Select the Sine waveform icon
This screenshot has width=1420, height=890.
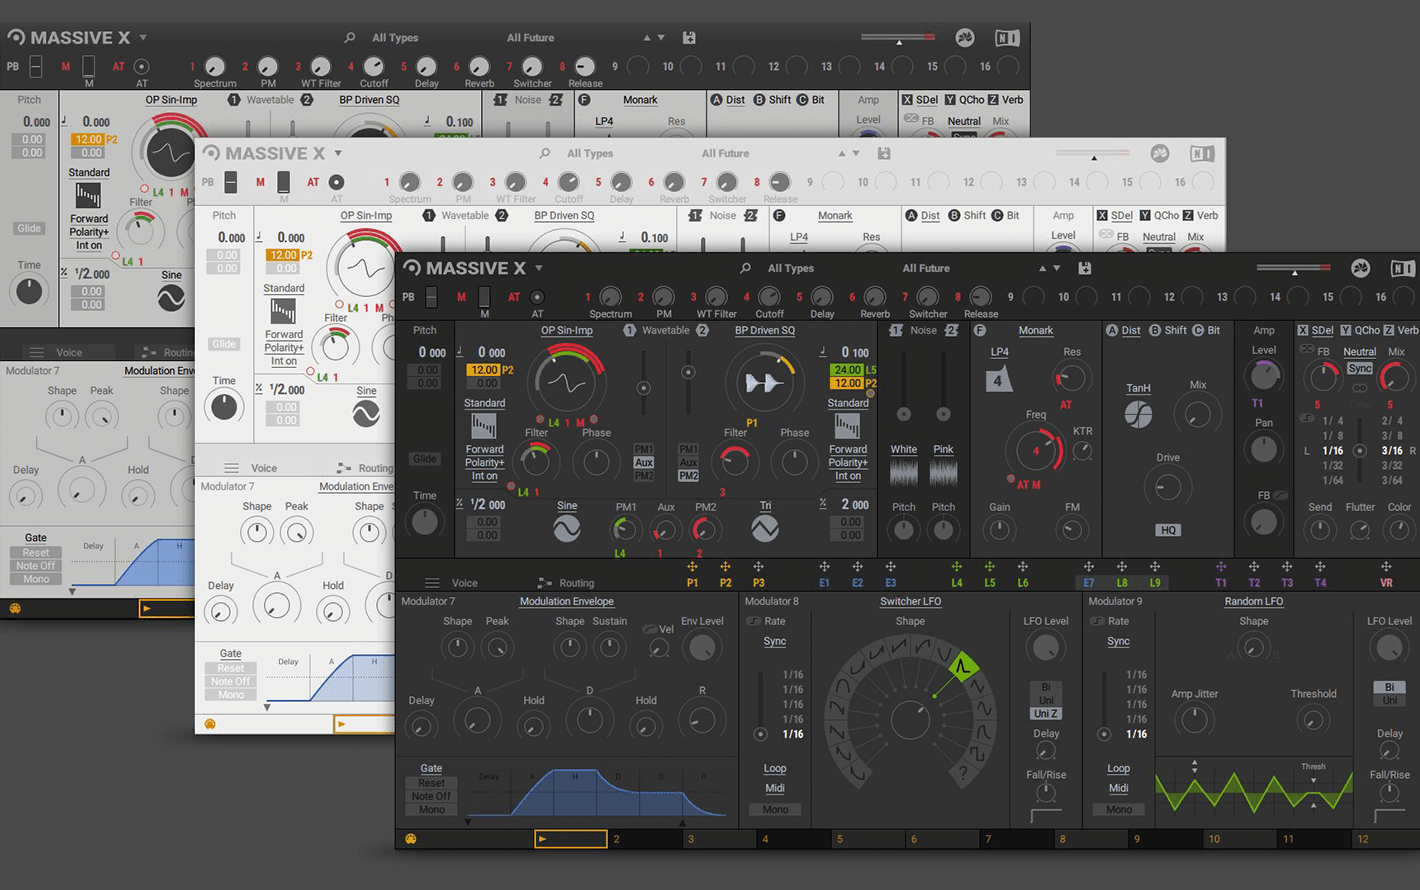pos(567,529)
